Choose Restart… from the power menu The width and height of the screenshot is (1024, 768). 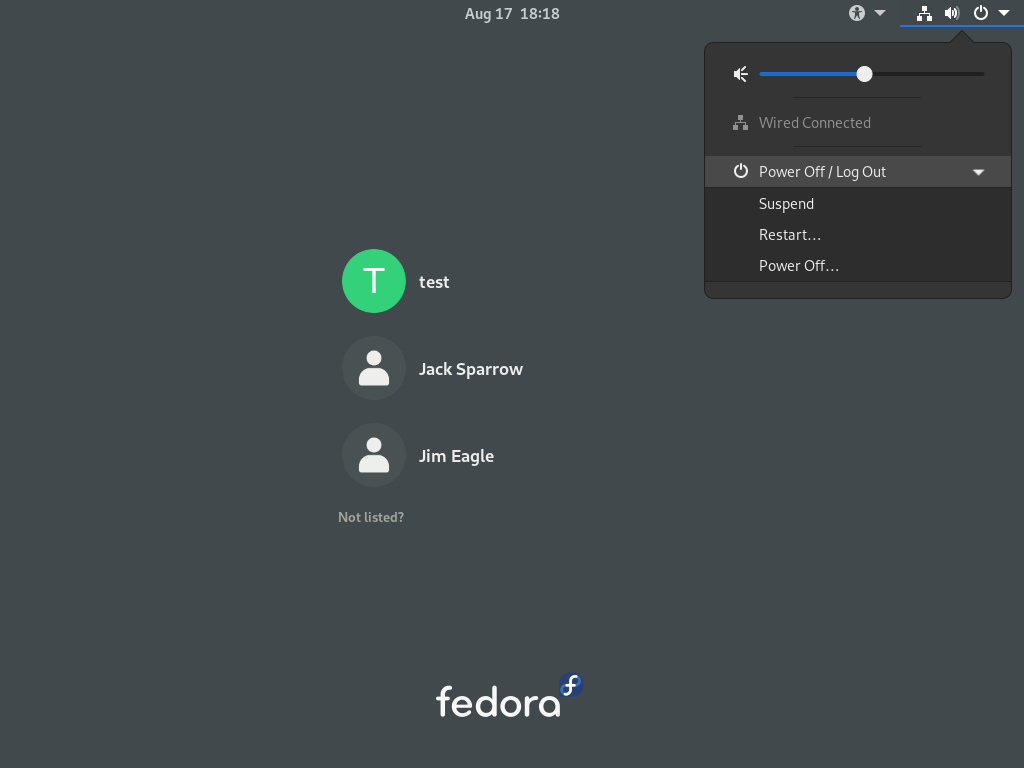[858, 235]
